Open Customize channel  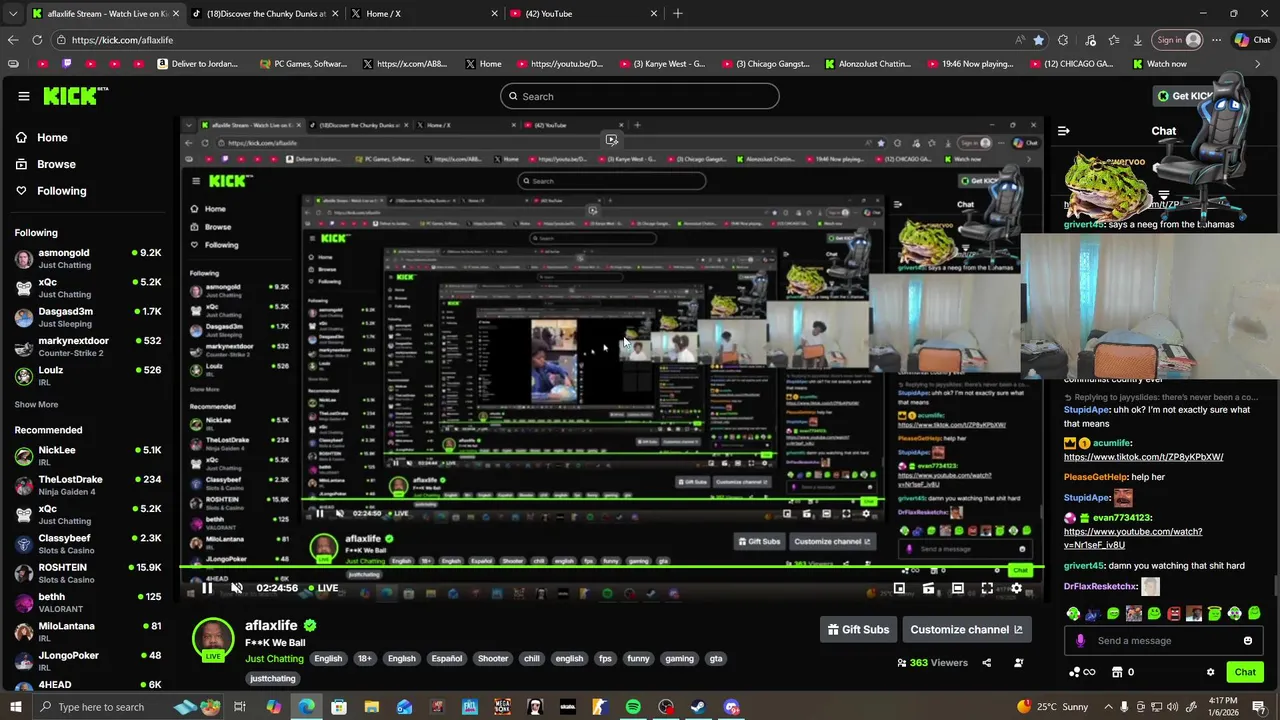click(x=966, y=629)
